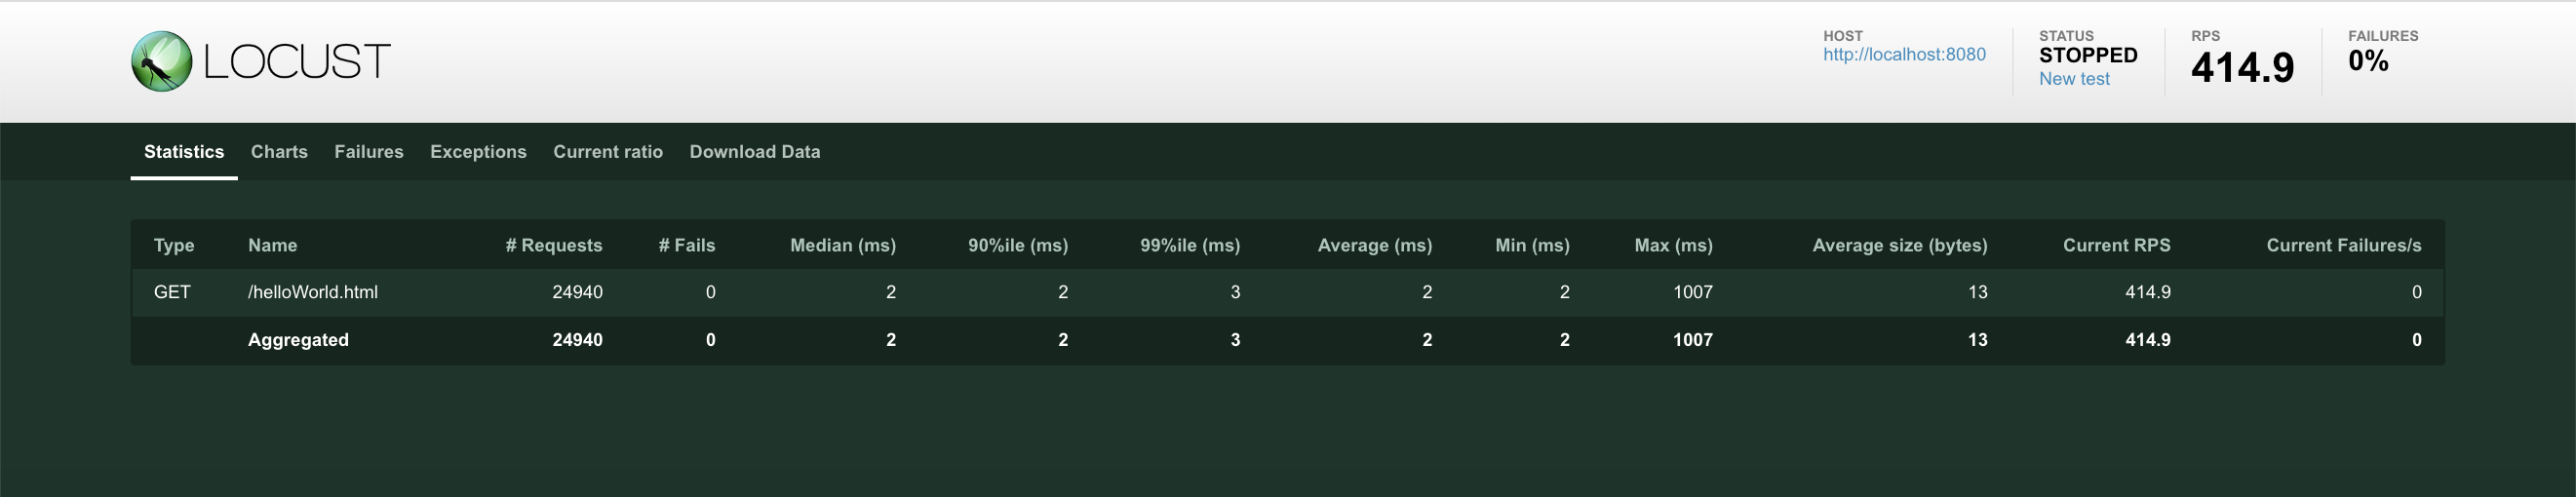Switch to the Charts tab
2576x497 pixels.
(x=279, y=152)
